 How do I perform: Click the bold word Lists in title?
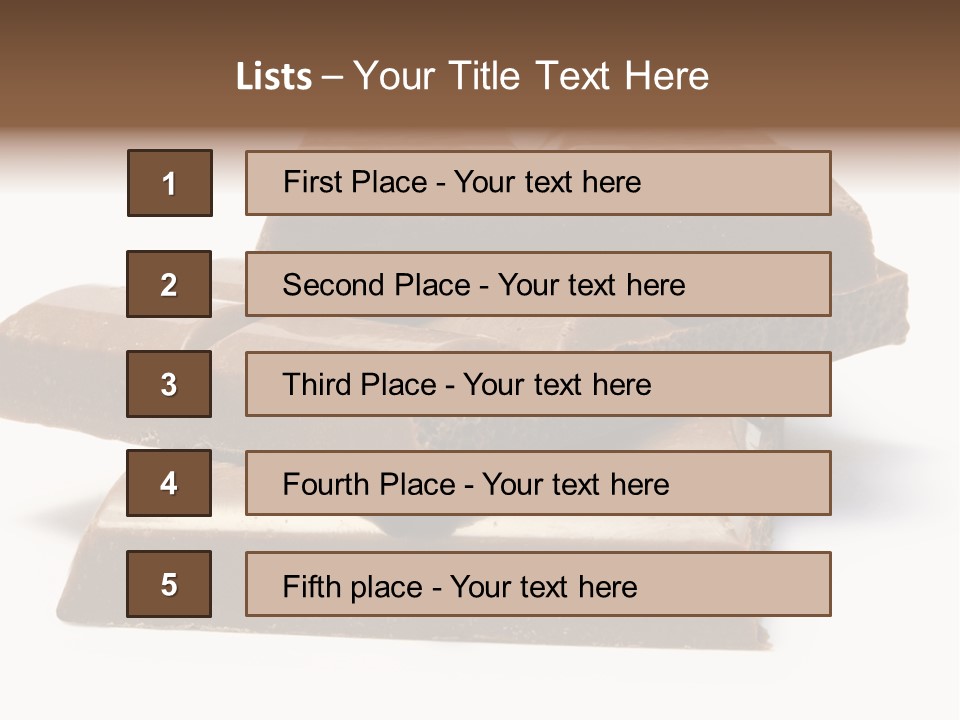[273, 77]
